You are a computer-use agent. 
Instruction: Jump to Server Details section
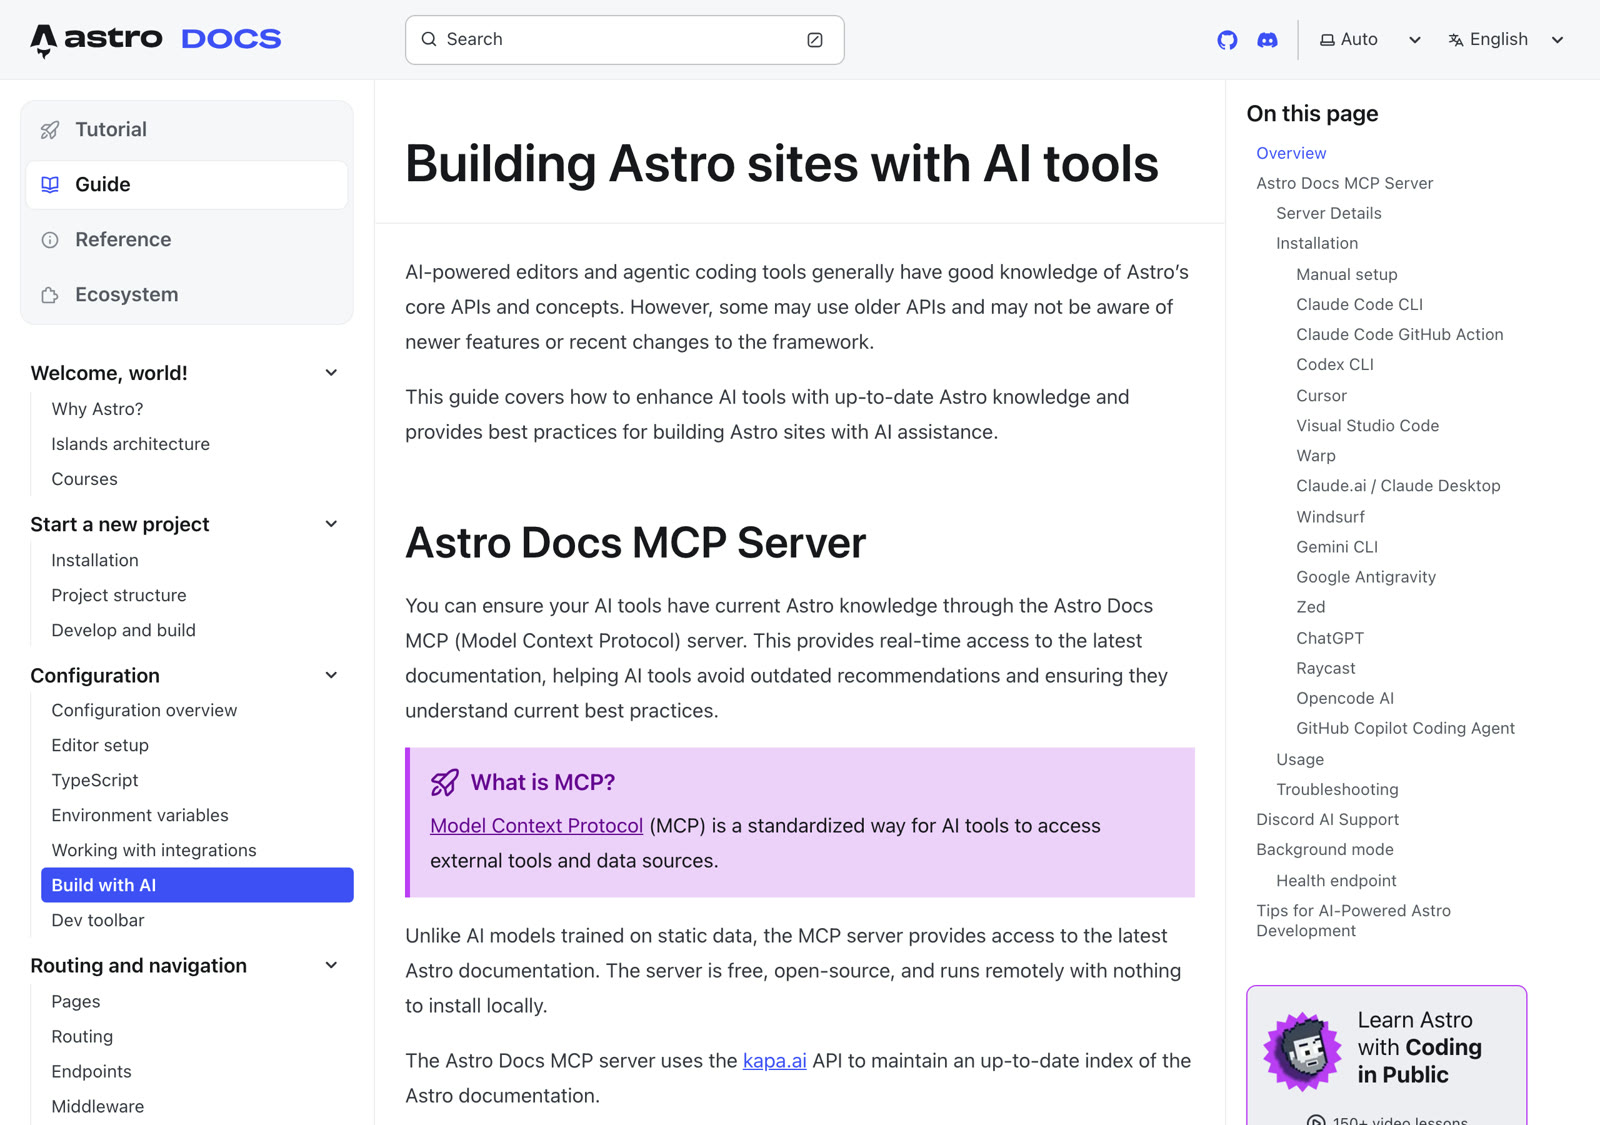pos(1329,213)
